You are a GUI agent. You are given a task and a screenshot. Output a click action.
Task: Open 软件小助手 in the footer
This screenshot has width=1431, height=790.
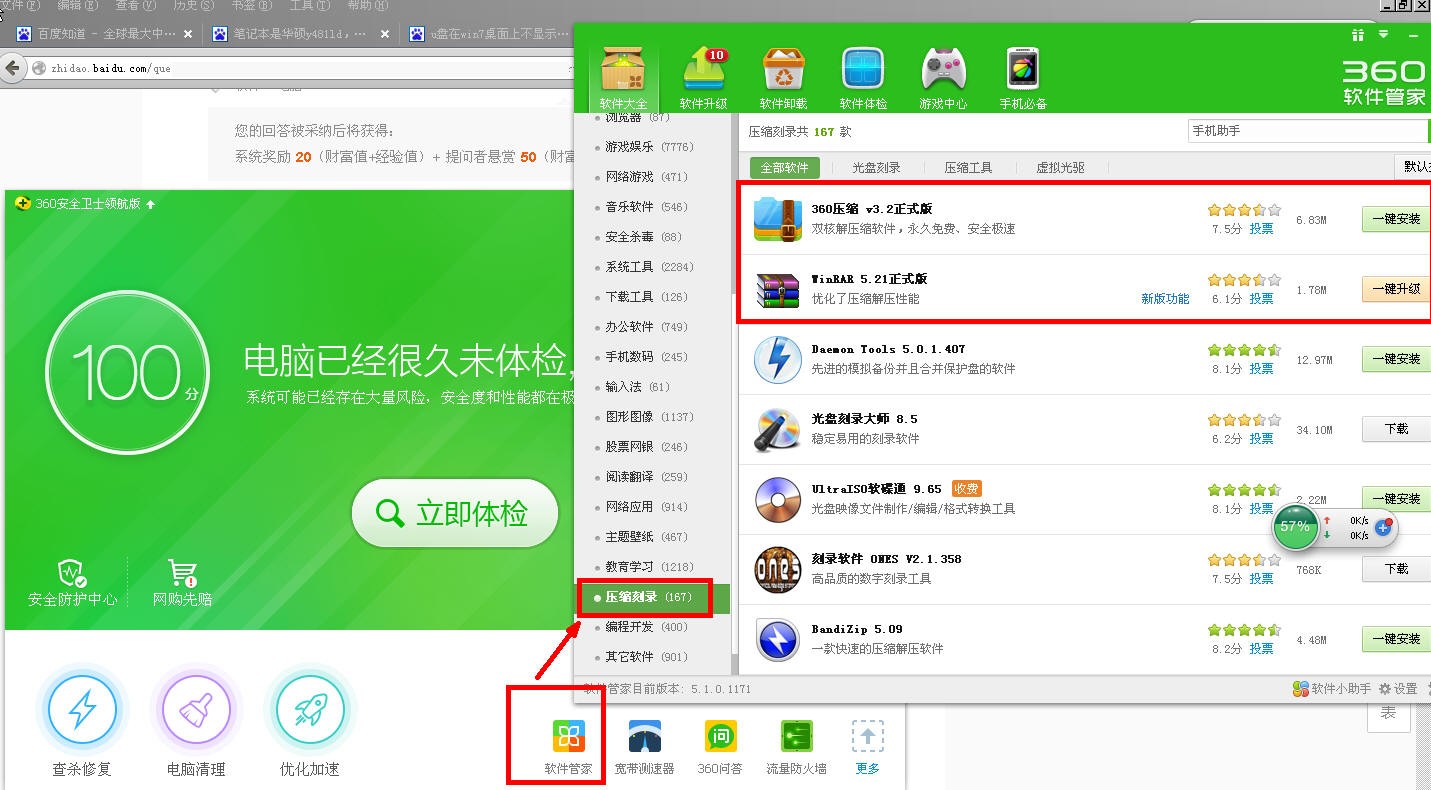(x=1331, y=689)
